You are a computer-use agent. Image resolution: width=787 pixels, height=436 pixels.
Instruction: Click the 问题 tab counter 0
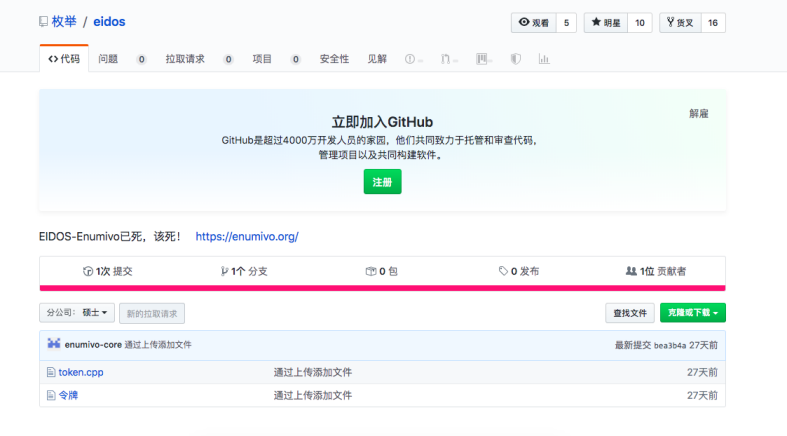click(x=142, y=59)
